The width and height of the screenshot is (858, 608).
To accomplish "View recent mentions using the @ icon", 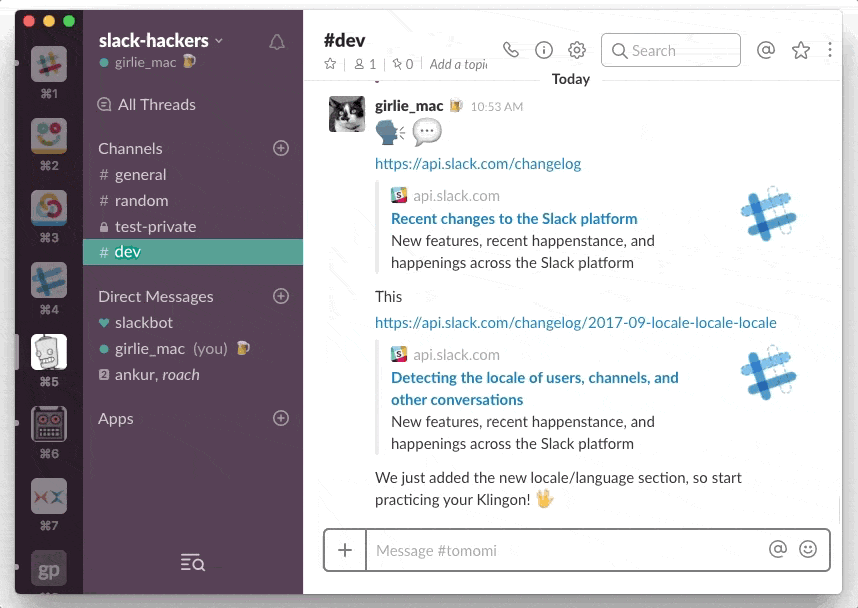I will 766,49.
